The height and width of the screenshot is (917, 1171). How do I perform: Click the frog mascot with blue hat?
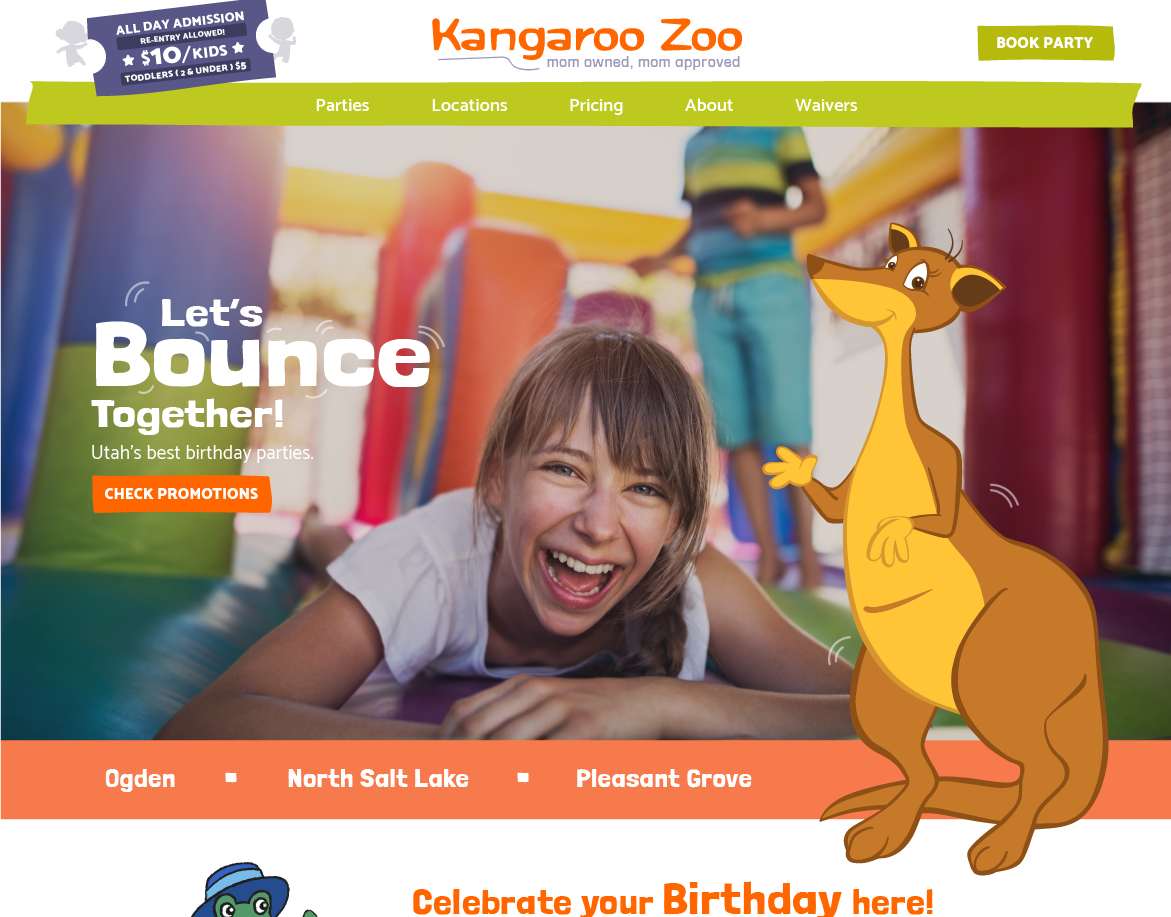pyautogui.click(x=246, y=890)
